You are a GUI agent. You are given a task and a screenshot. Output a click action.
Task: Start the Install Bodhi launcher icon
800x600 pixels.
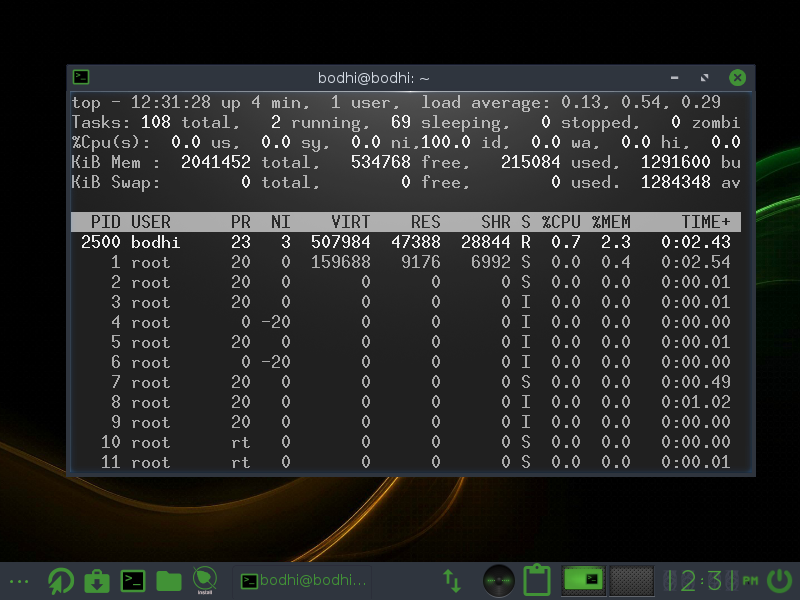coord(205,581)
